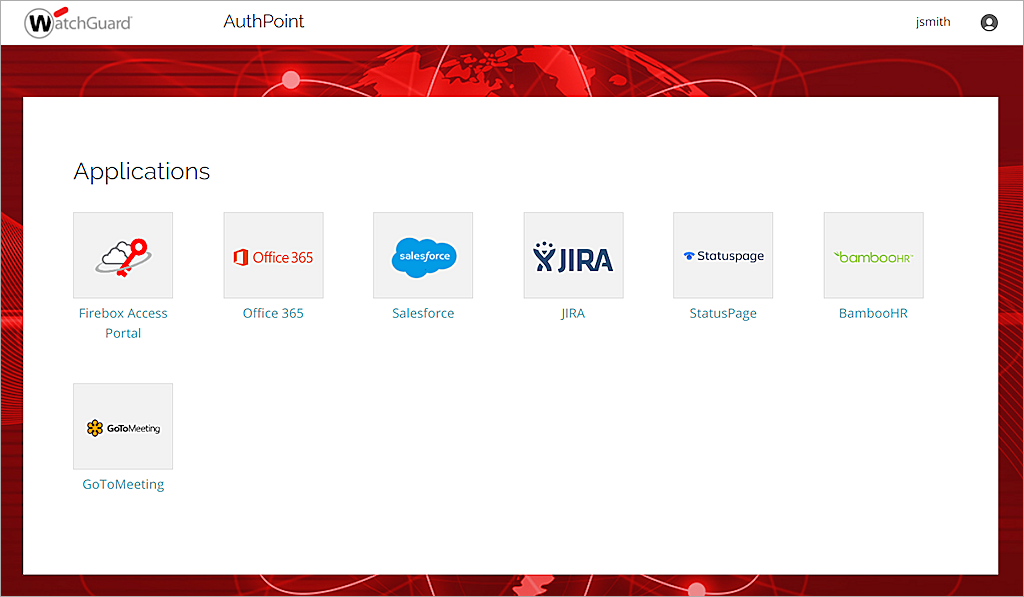Viewport: 1024px width, 597px height.
Task: Click the Salesforce cloud logo tile
Action: pos(423,255)
